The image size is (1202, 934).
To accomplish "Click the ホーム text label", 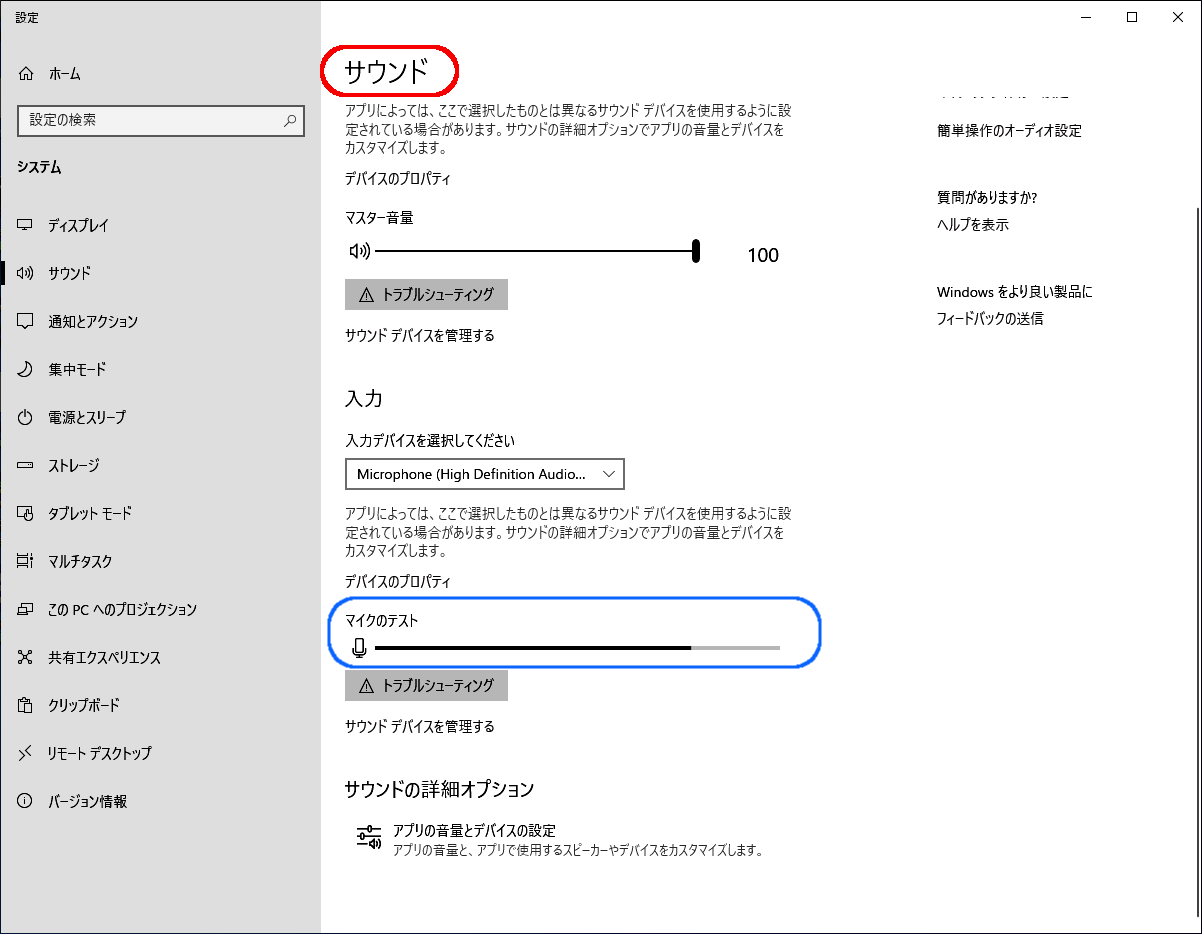I will (64, 74).
